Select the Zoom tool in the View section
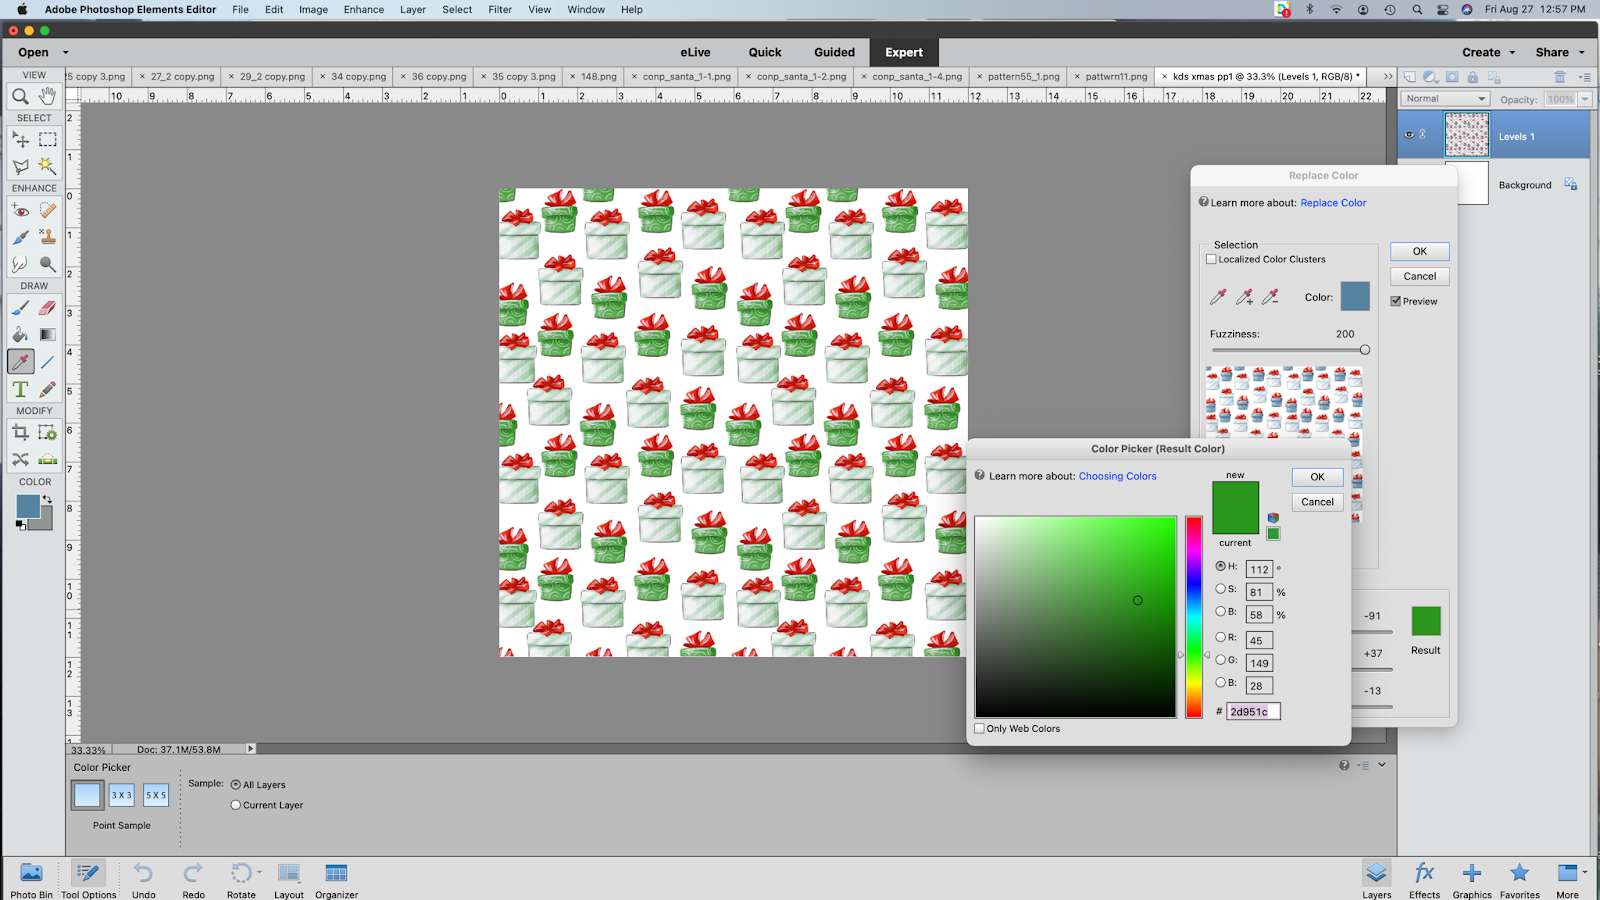This screenshot has height=900, width=1600. [x=20, y=96]
